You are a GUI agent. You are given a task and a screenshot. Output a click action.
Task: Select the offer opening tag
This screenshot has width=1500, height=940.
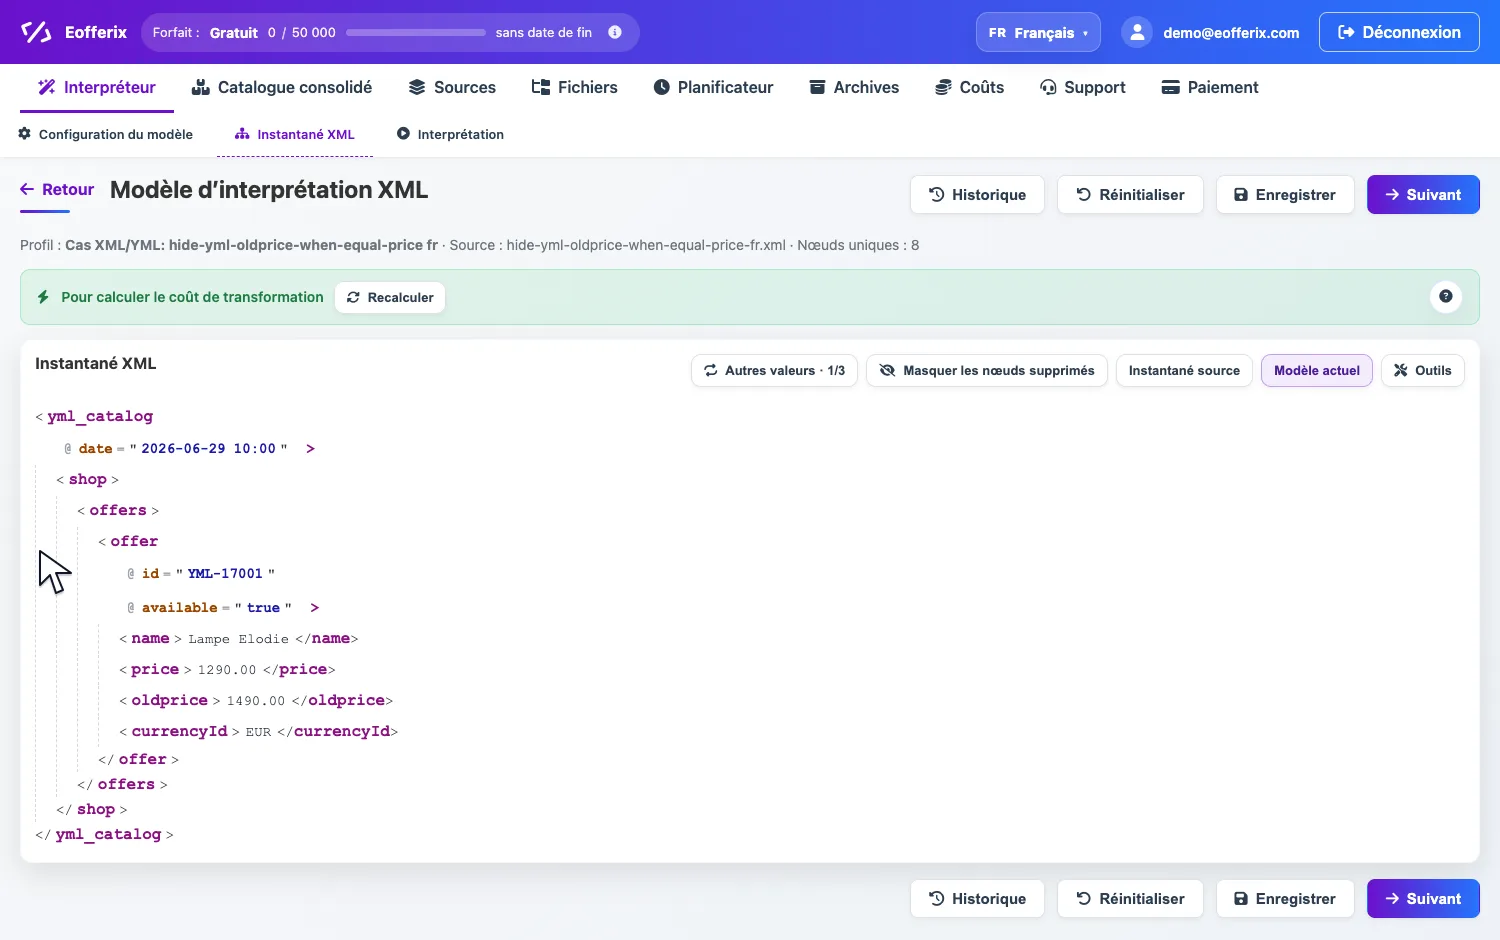[134, 542]
